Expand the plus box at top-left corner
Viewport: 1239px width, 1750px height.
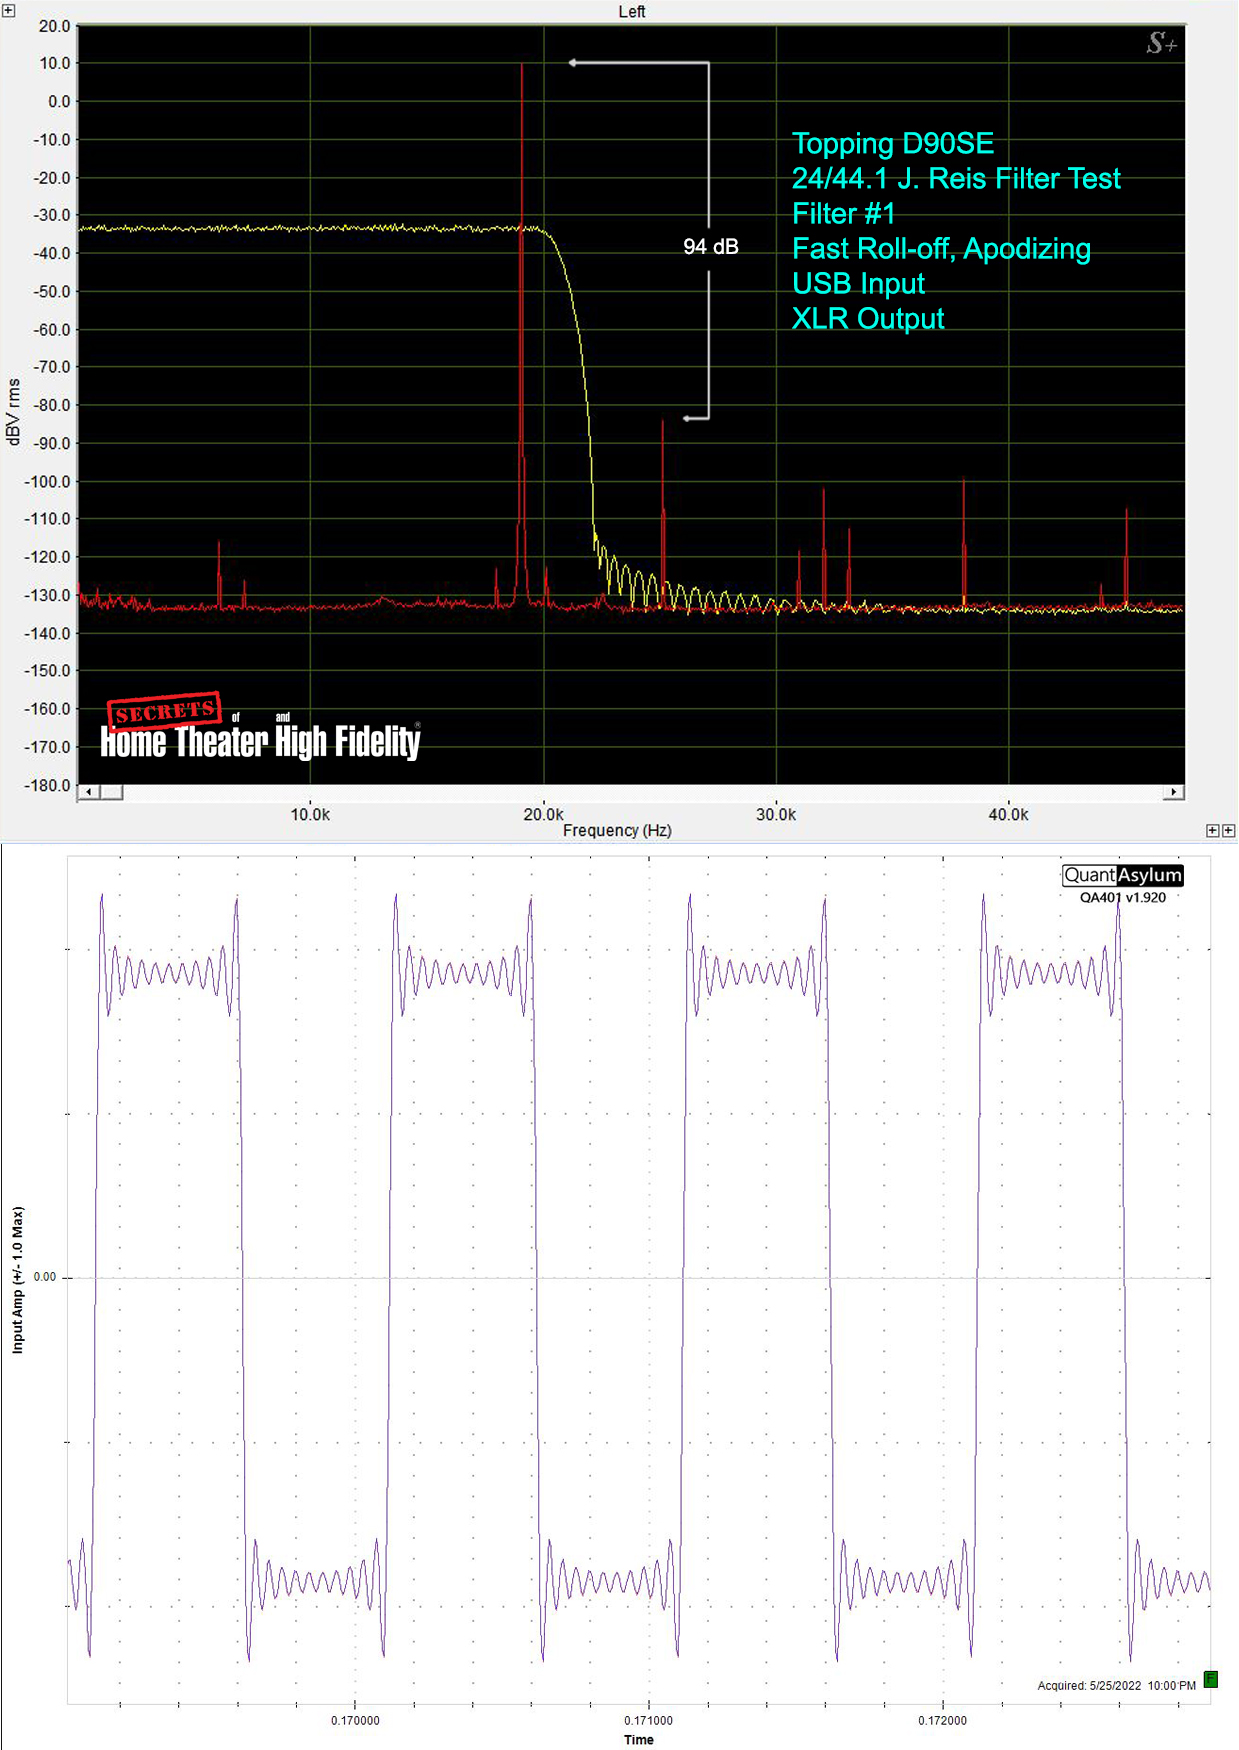9,10
